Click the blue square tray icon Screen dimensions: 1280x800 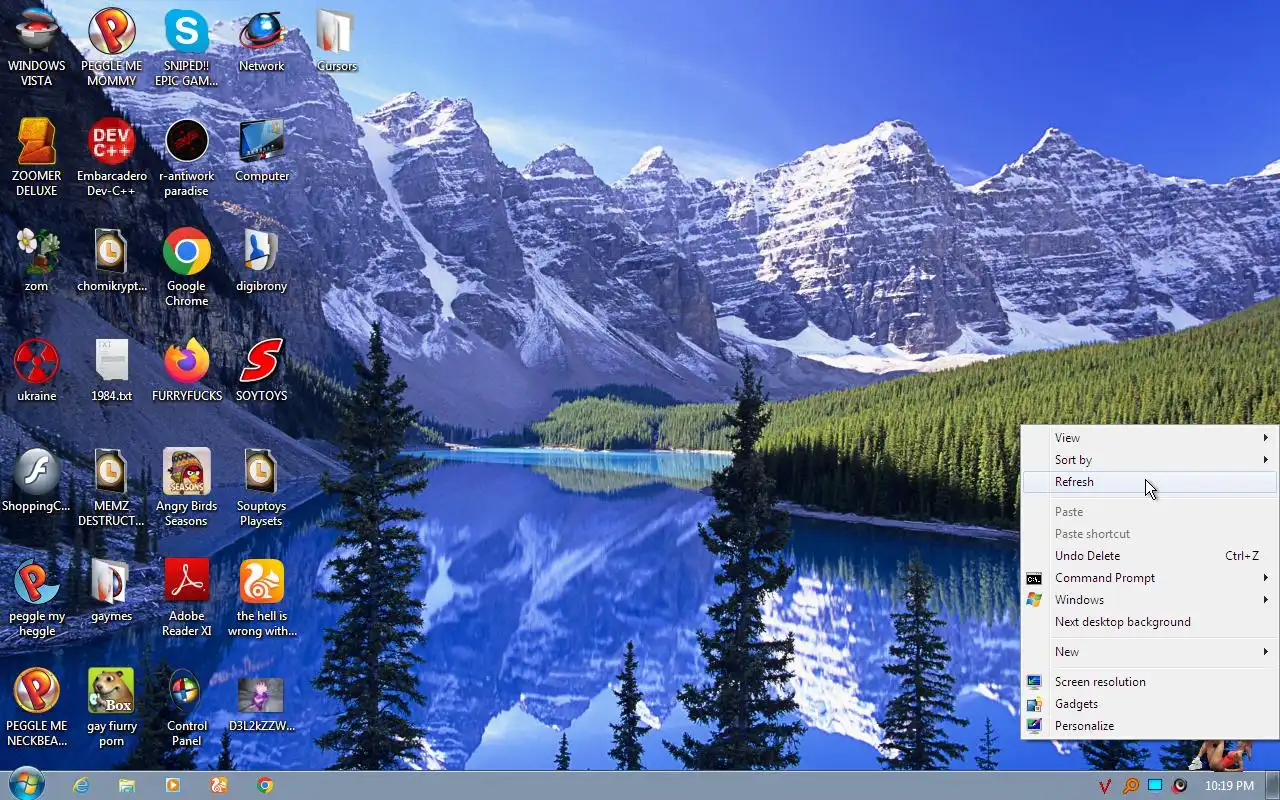pos(1155,786)
